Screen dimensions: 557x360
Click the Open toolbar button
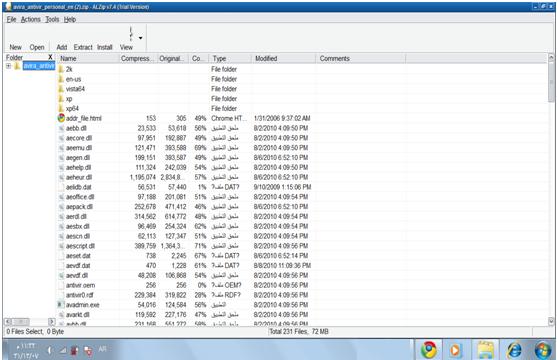37,47
